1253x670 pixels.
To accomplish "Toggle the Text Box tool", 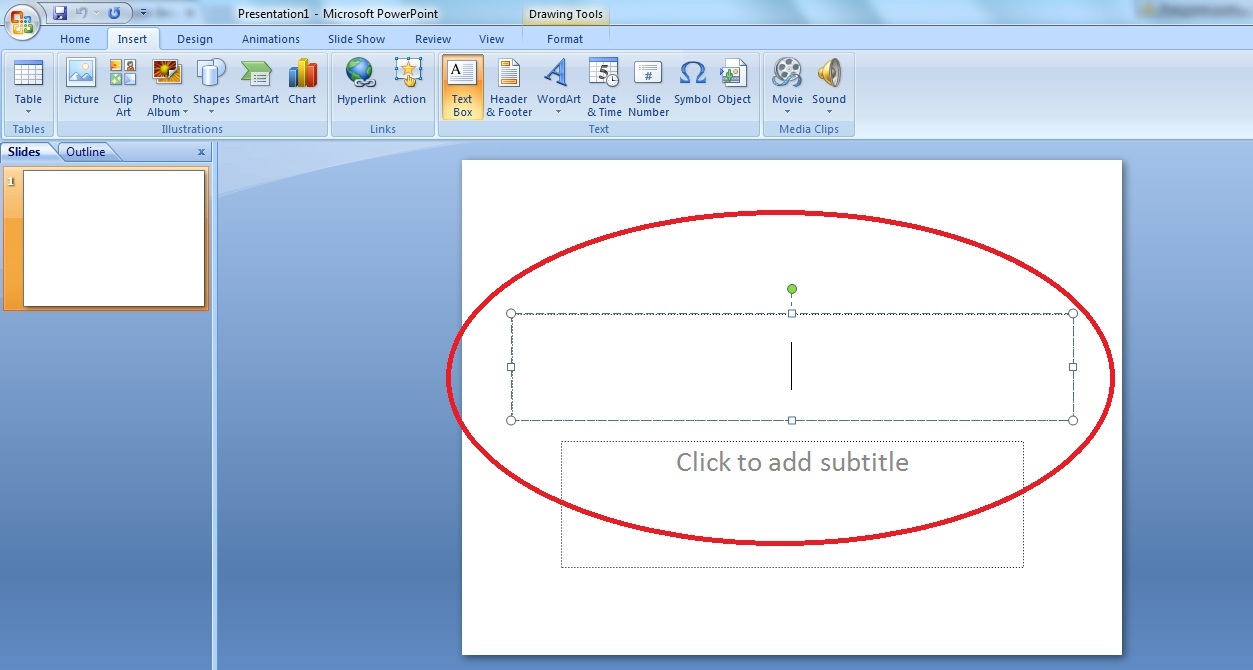I will tap(462, 87).
